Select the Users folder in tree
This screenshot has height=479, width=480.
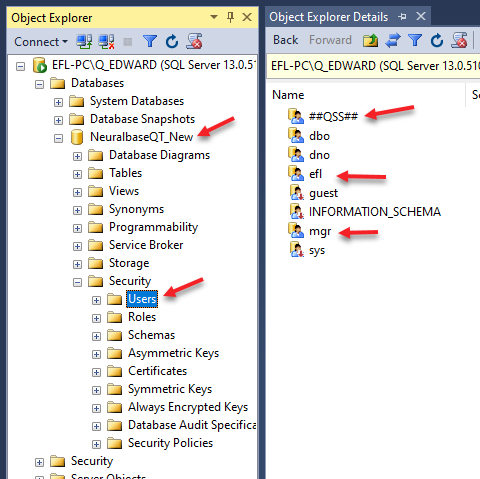coord(142,299)
